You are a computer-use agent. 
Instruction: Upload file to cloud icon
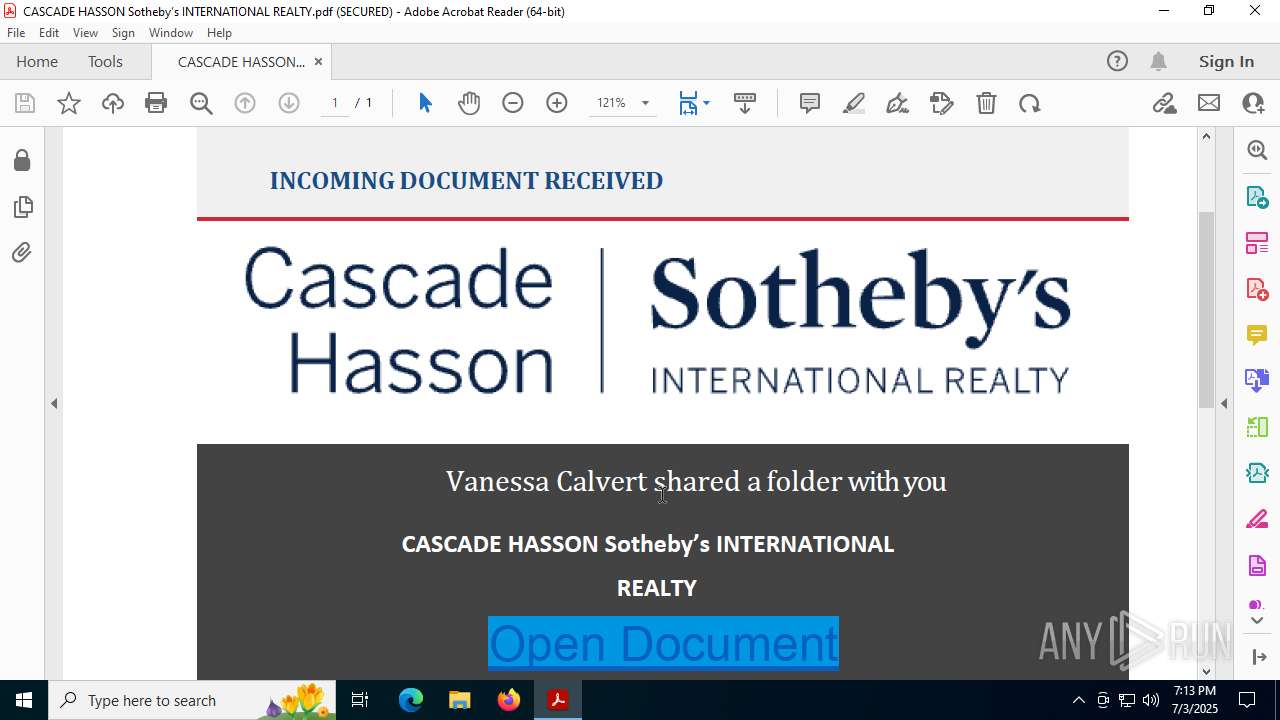coord(113,103)
